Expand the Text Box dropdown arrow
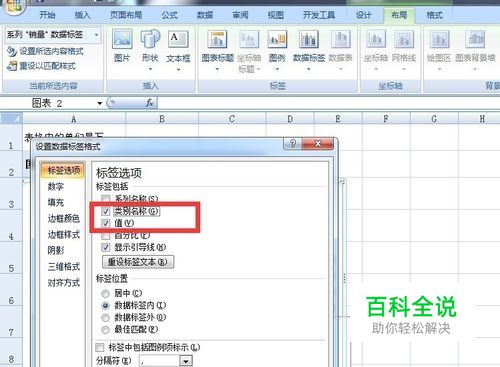500x367 pixels. click(178, 69)
